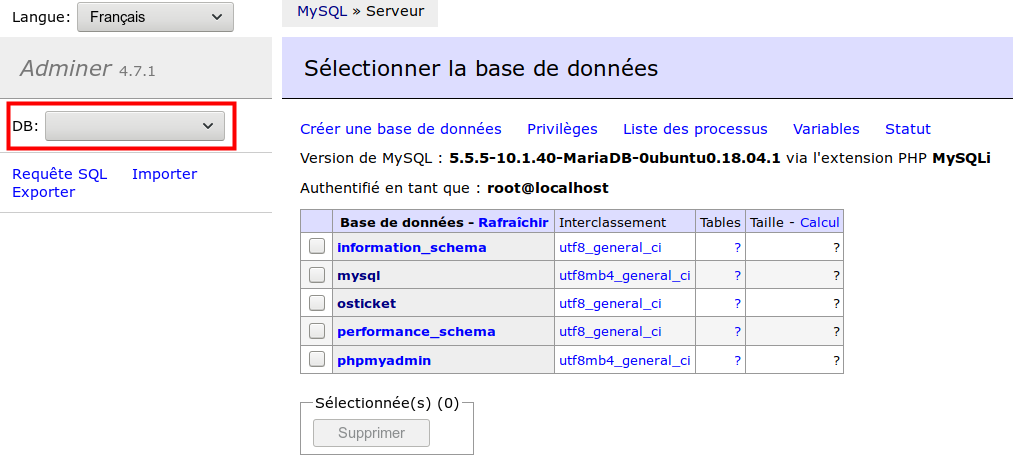Open the Variables link

point(826,129)
